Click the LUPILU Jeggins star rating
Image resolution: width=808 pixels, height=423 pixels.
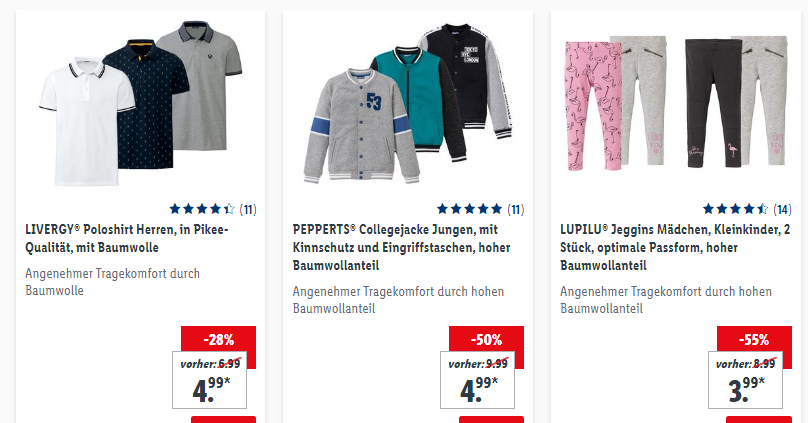click(x=735, y=209)
